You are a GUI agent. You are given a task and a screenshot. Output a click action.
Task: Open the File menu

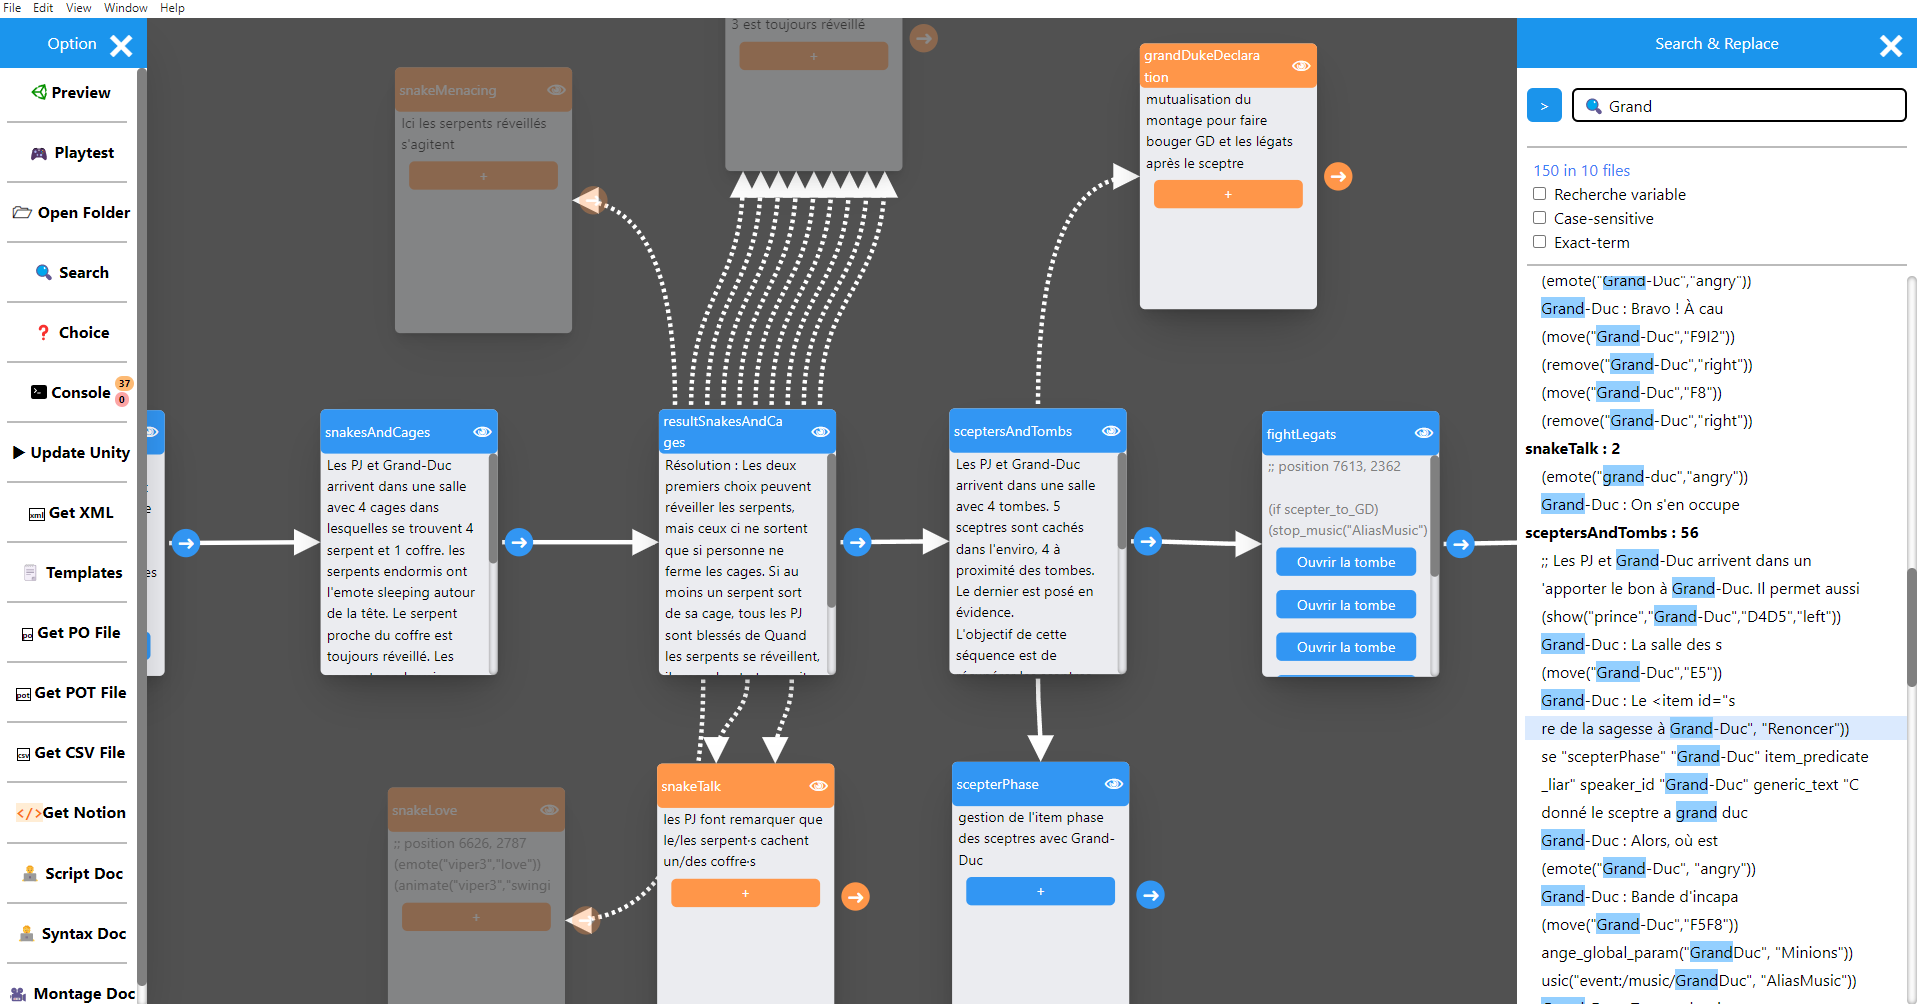point(12,8)
